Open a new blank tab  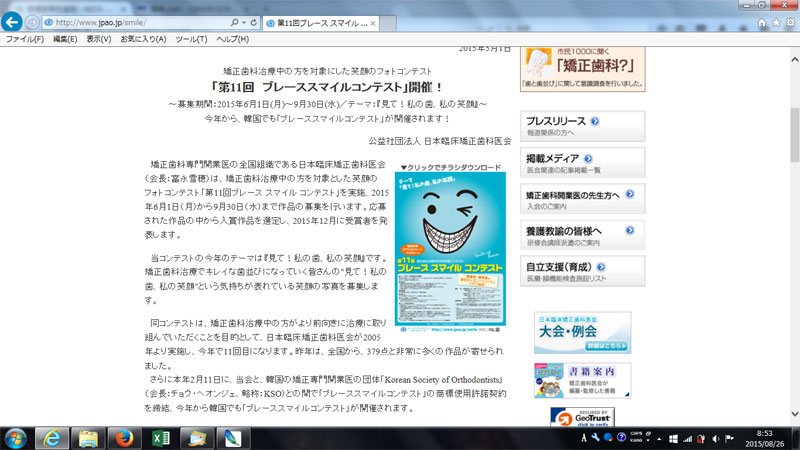[x=388, y=23]
